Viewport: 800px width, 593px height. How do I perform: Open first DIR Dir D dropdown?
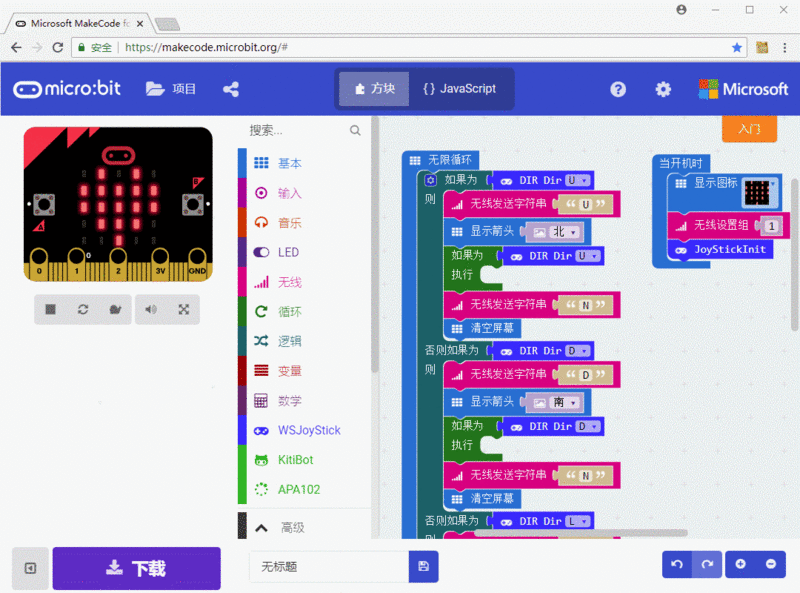(x=578, y=351)
